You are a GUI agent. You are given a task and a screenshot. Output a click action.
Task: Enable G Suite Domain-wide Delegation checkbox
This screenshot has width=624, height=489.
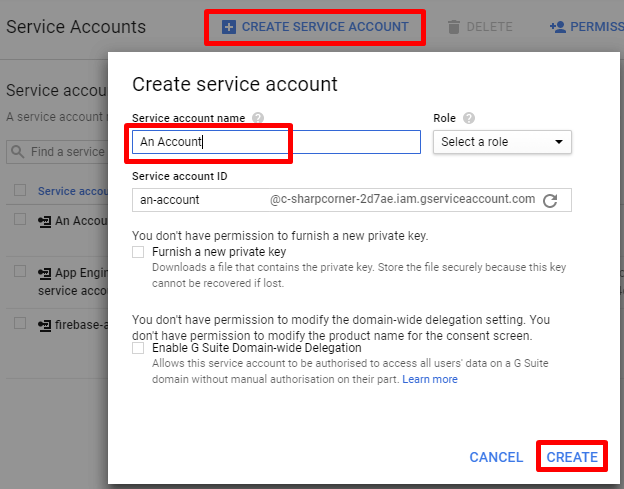139,349
